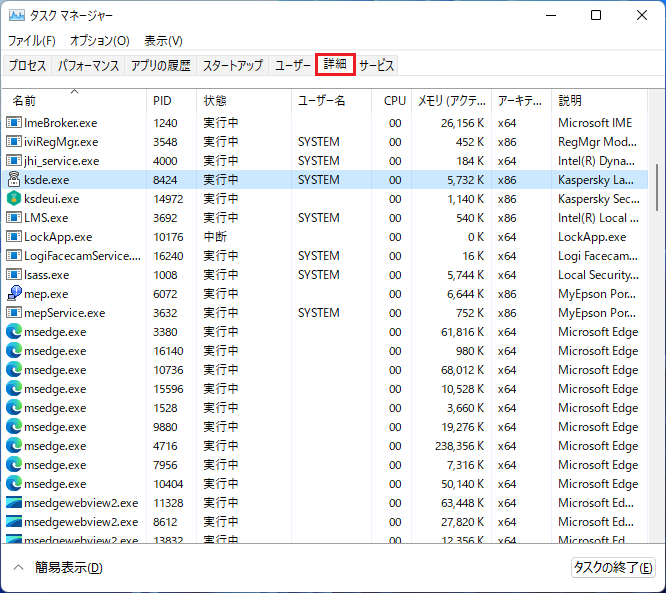Select memory value 63,448 K

[462, 503]
